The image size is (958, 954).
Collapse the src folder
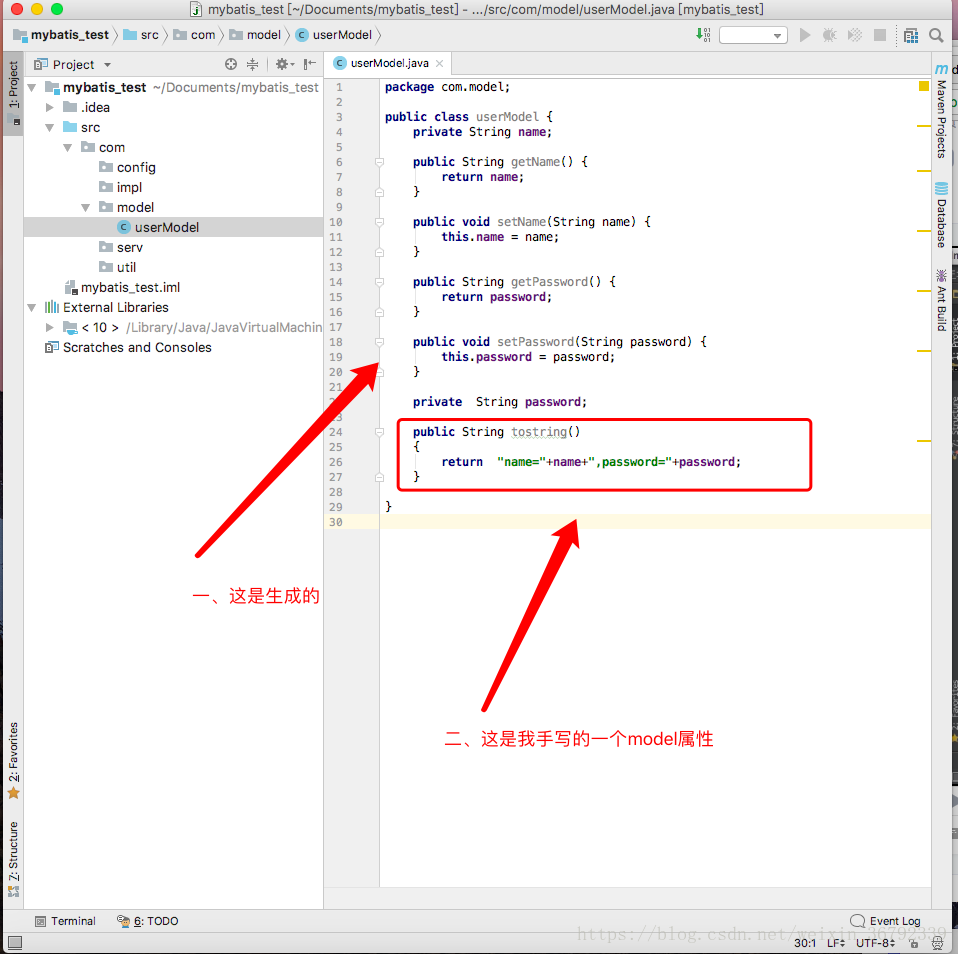pos(50,128)
